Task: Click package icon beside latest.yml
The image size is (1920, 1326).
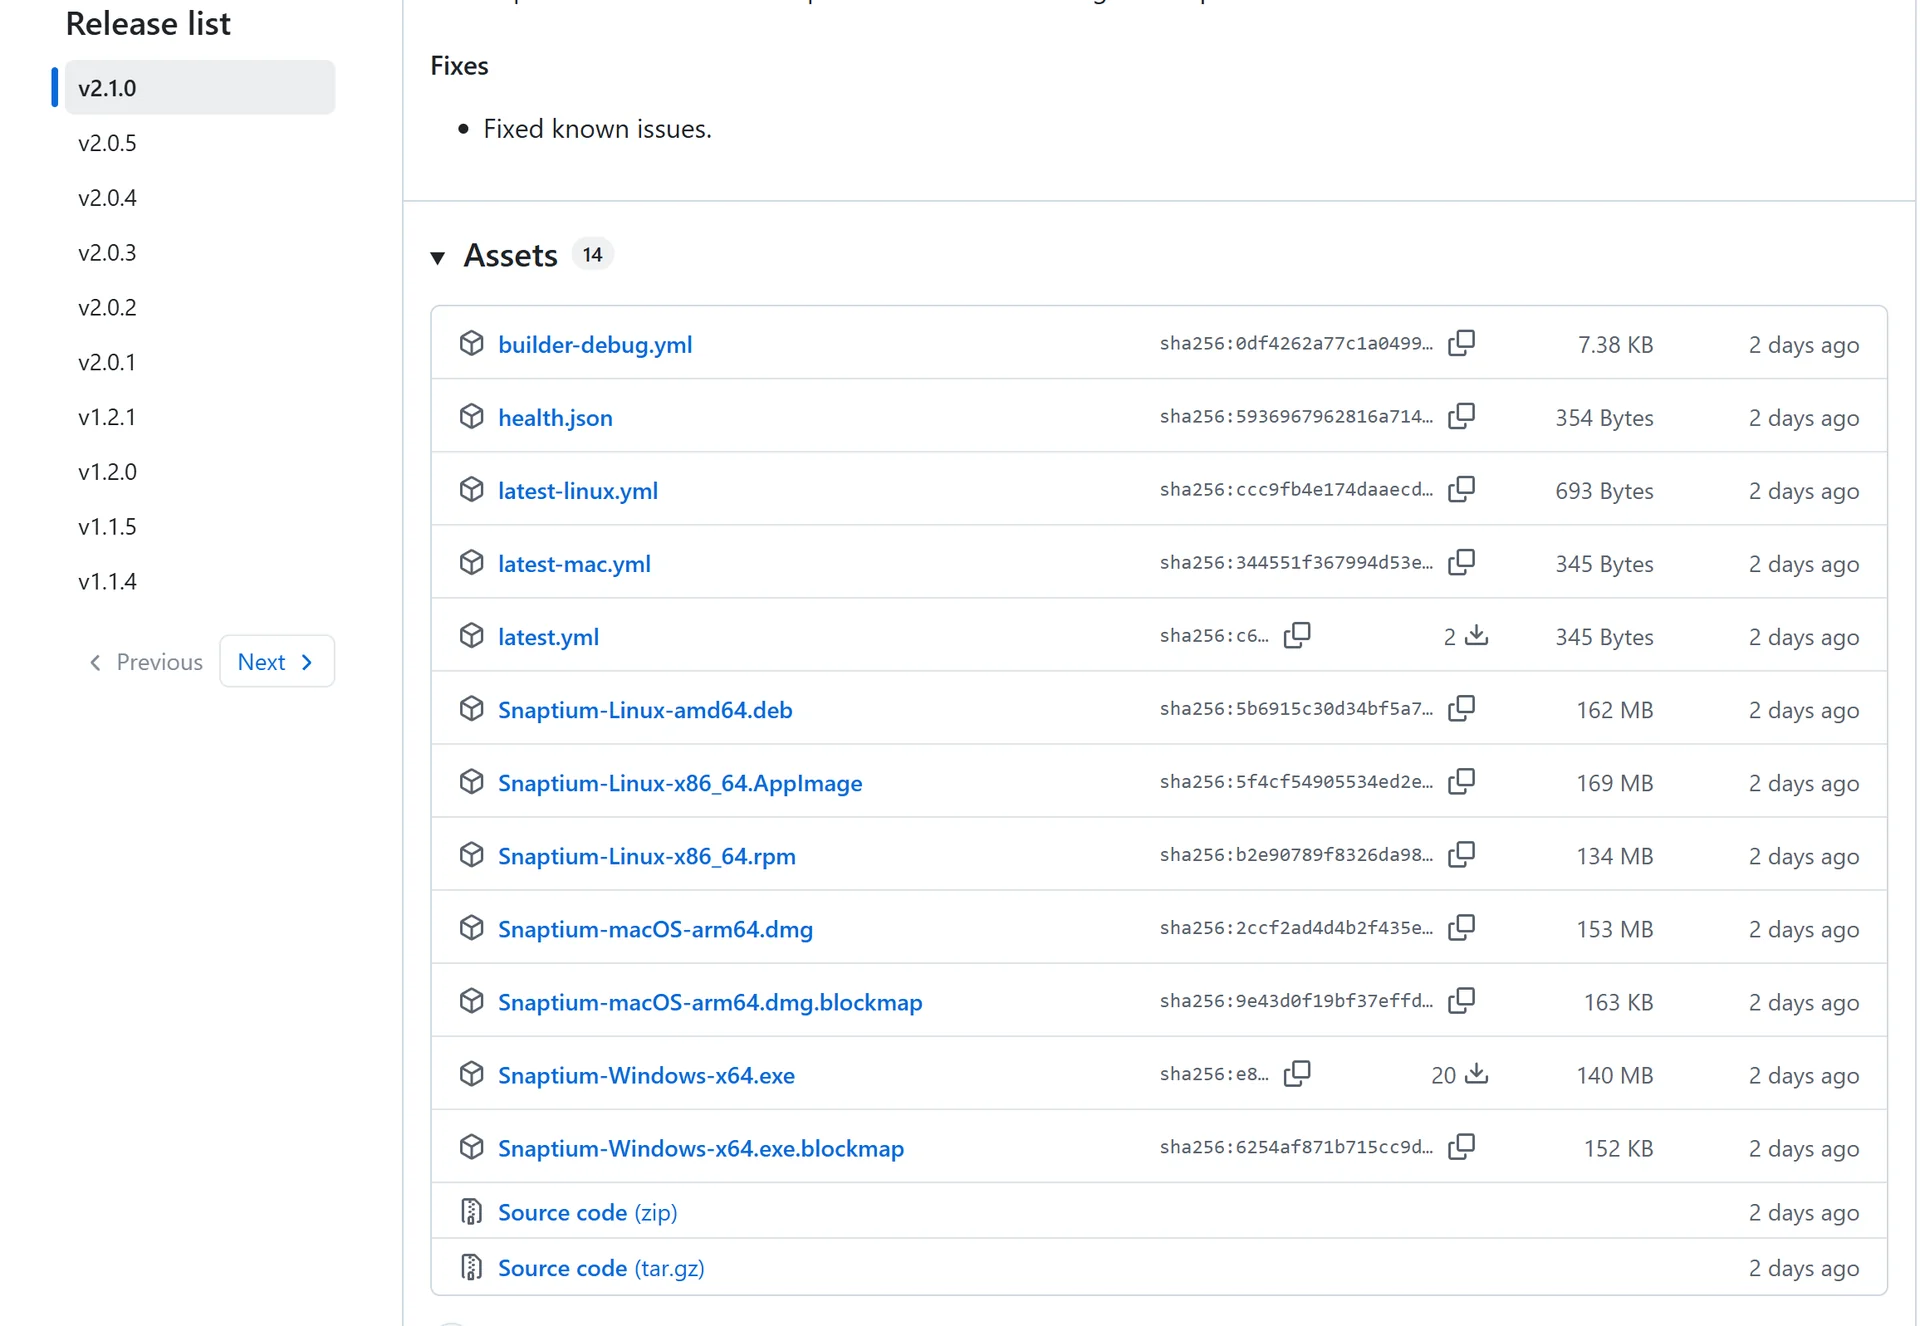Action: click(x=471, y=635)
